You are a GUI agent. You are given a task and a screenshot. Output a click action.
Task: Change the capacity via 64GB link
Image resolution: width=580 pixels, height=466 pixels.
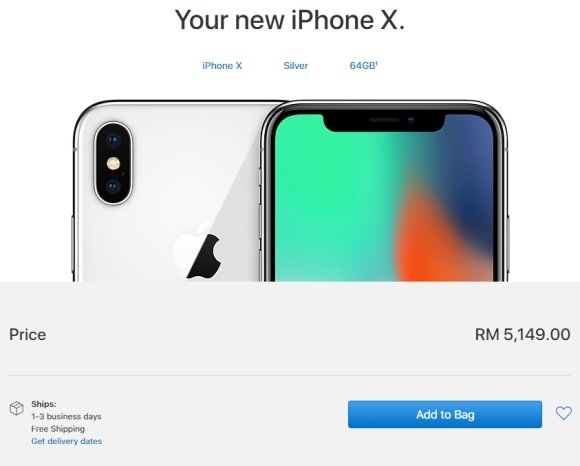pos(362,66)
